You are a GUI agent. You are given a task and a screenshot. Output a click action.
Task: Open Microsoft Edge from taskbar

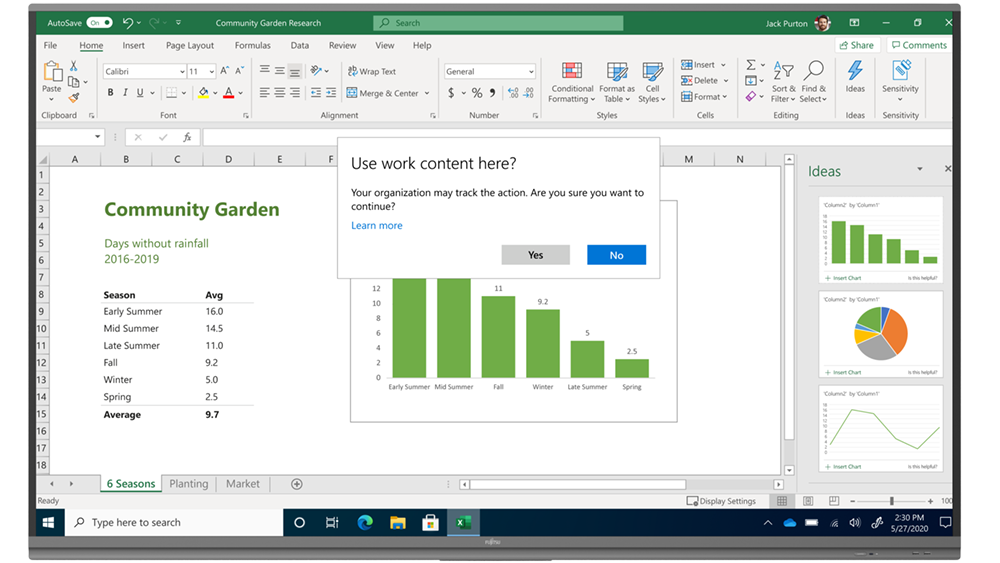(x=365, y=523)
